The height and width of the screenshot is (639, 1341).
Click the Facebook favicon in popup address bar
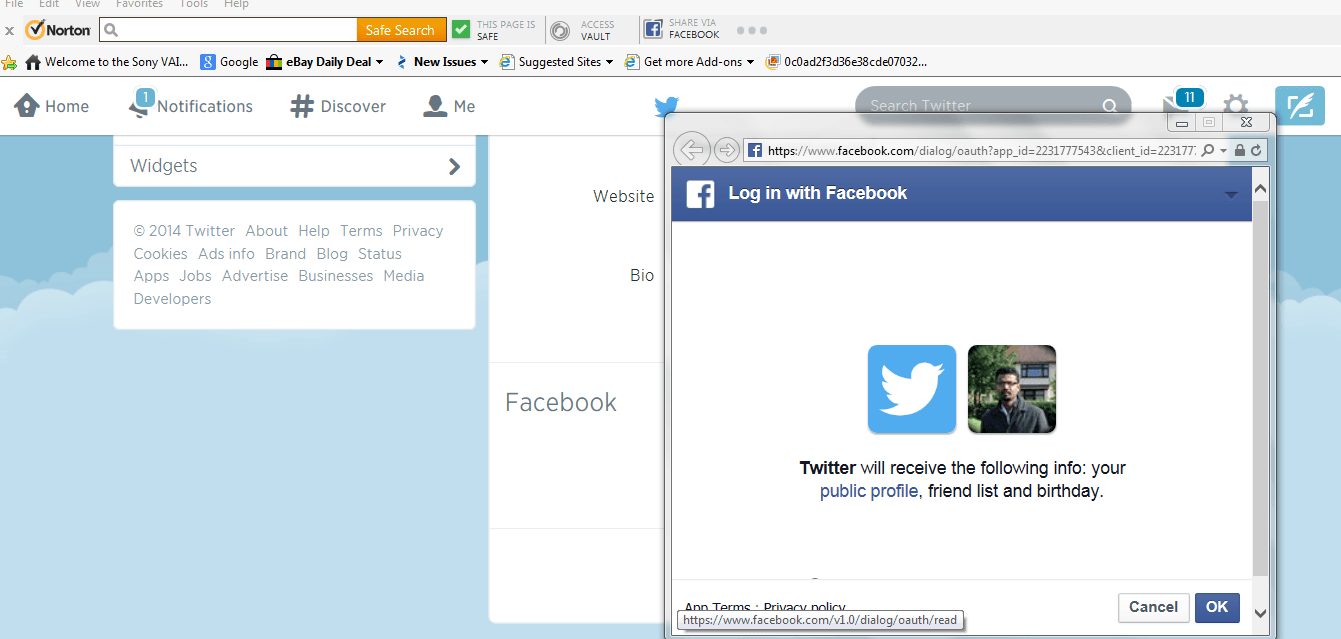click(x=755, y=151)
